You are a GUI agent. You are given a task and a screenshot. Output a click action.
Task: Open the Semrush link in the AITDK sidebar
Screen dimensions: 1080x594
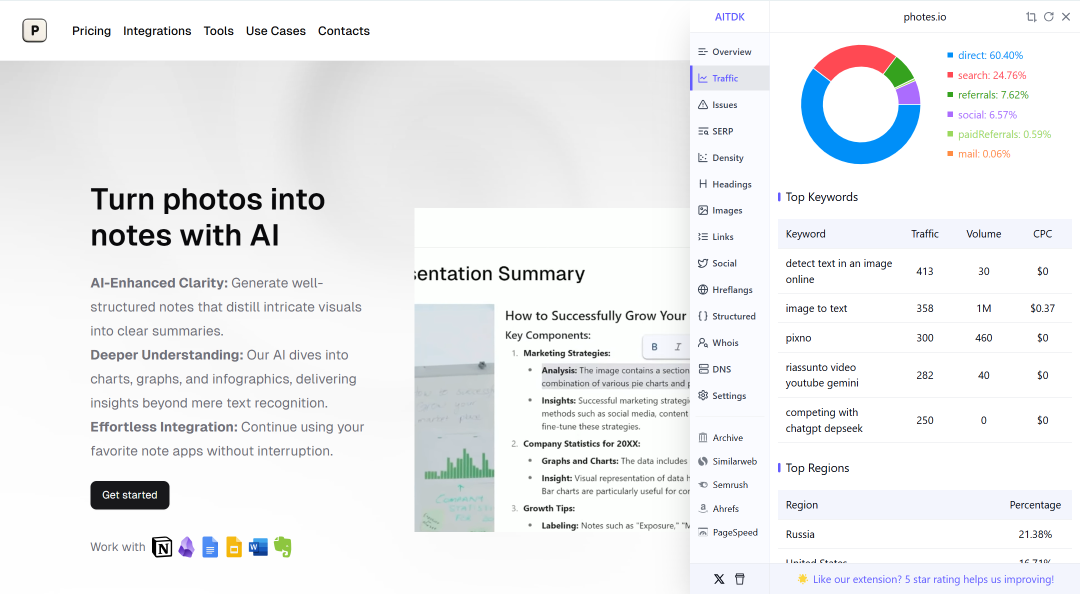coord(729,484)
